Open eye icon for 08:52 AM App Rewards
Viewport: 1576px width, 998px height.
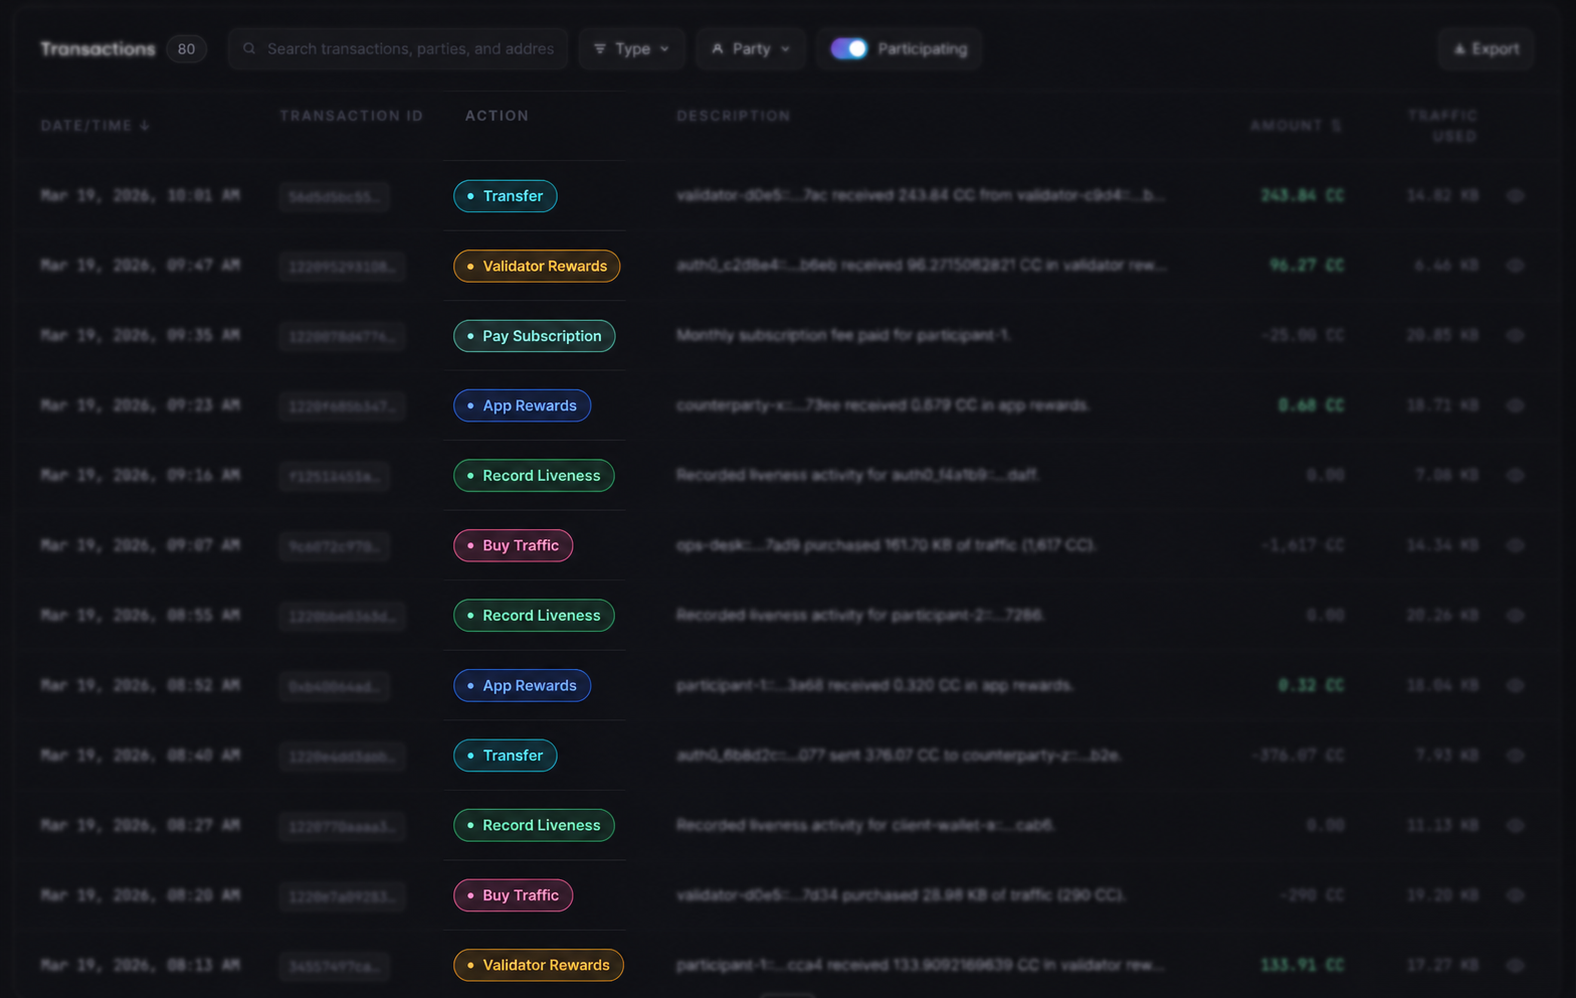point(1515,686)
